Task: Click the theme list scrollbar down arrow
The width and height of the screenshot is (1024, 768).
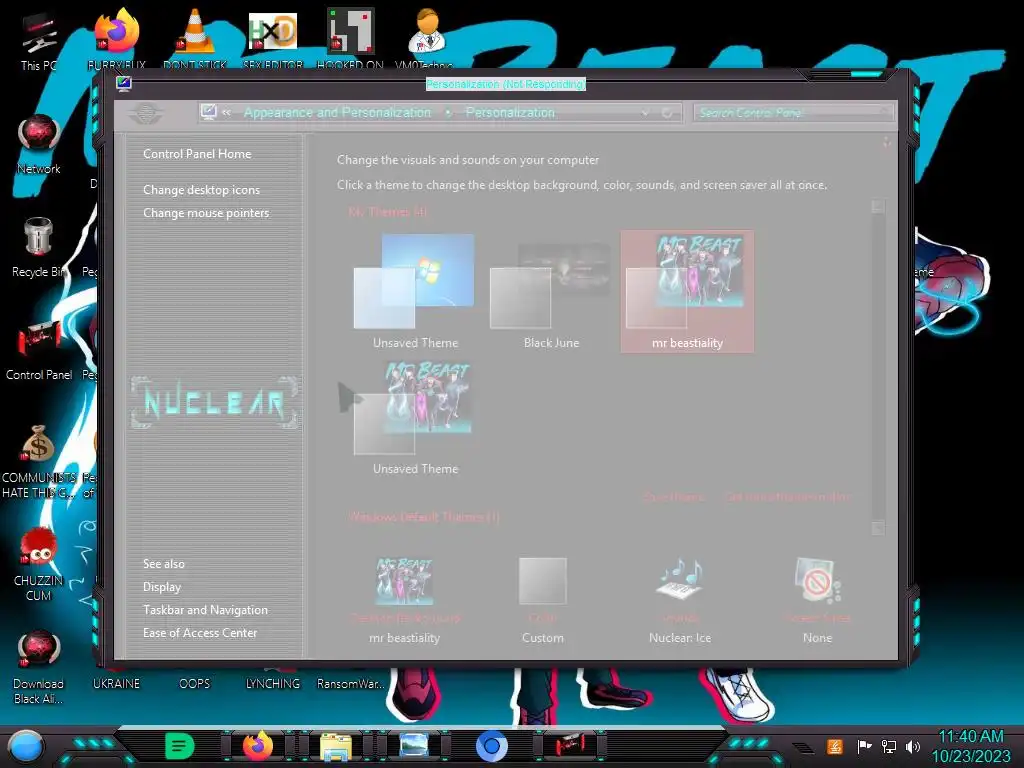Action: point(878,528)
